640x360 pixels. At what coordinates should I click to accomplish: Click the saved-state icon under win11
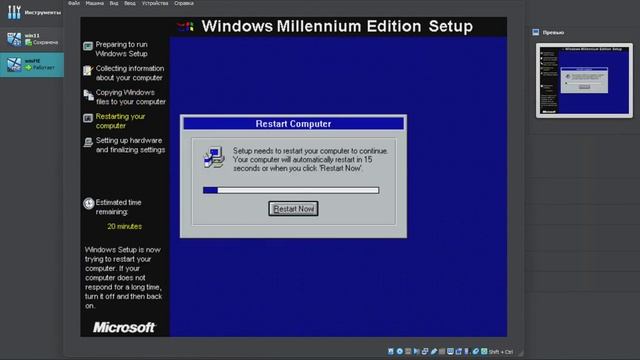pos(28,42)
